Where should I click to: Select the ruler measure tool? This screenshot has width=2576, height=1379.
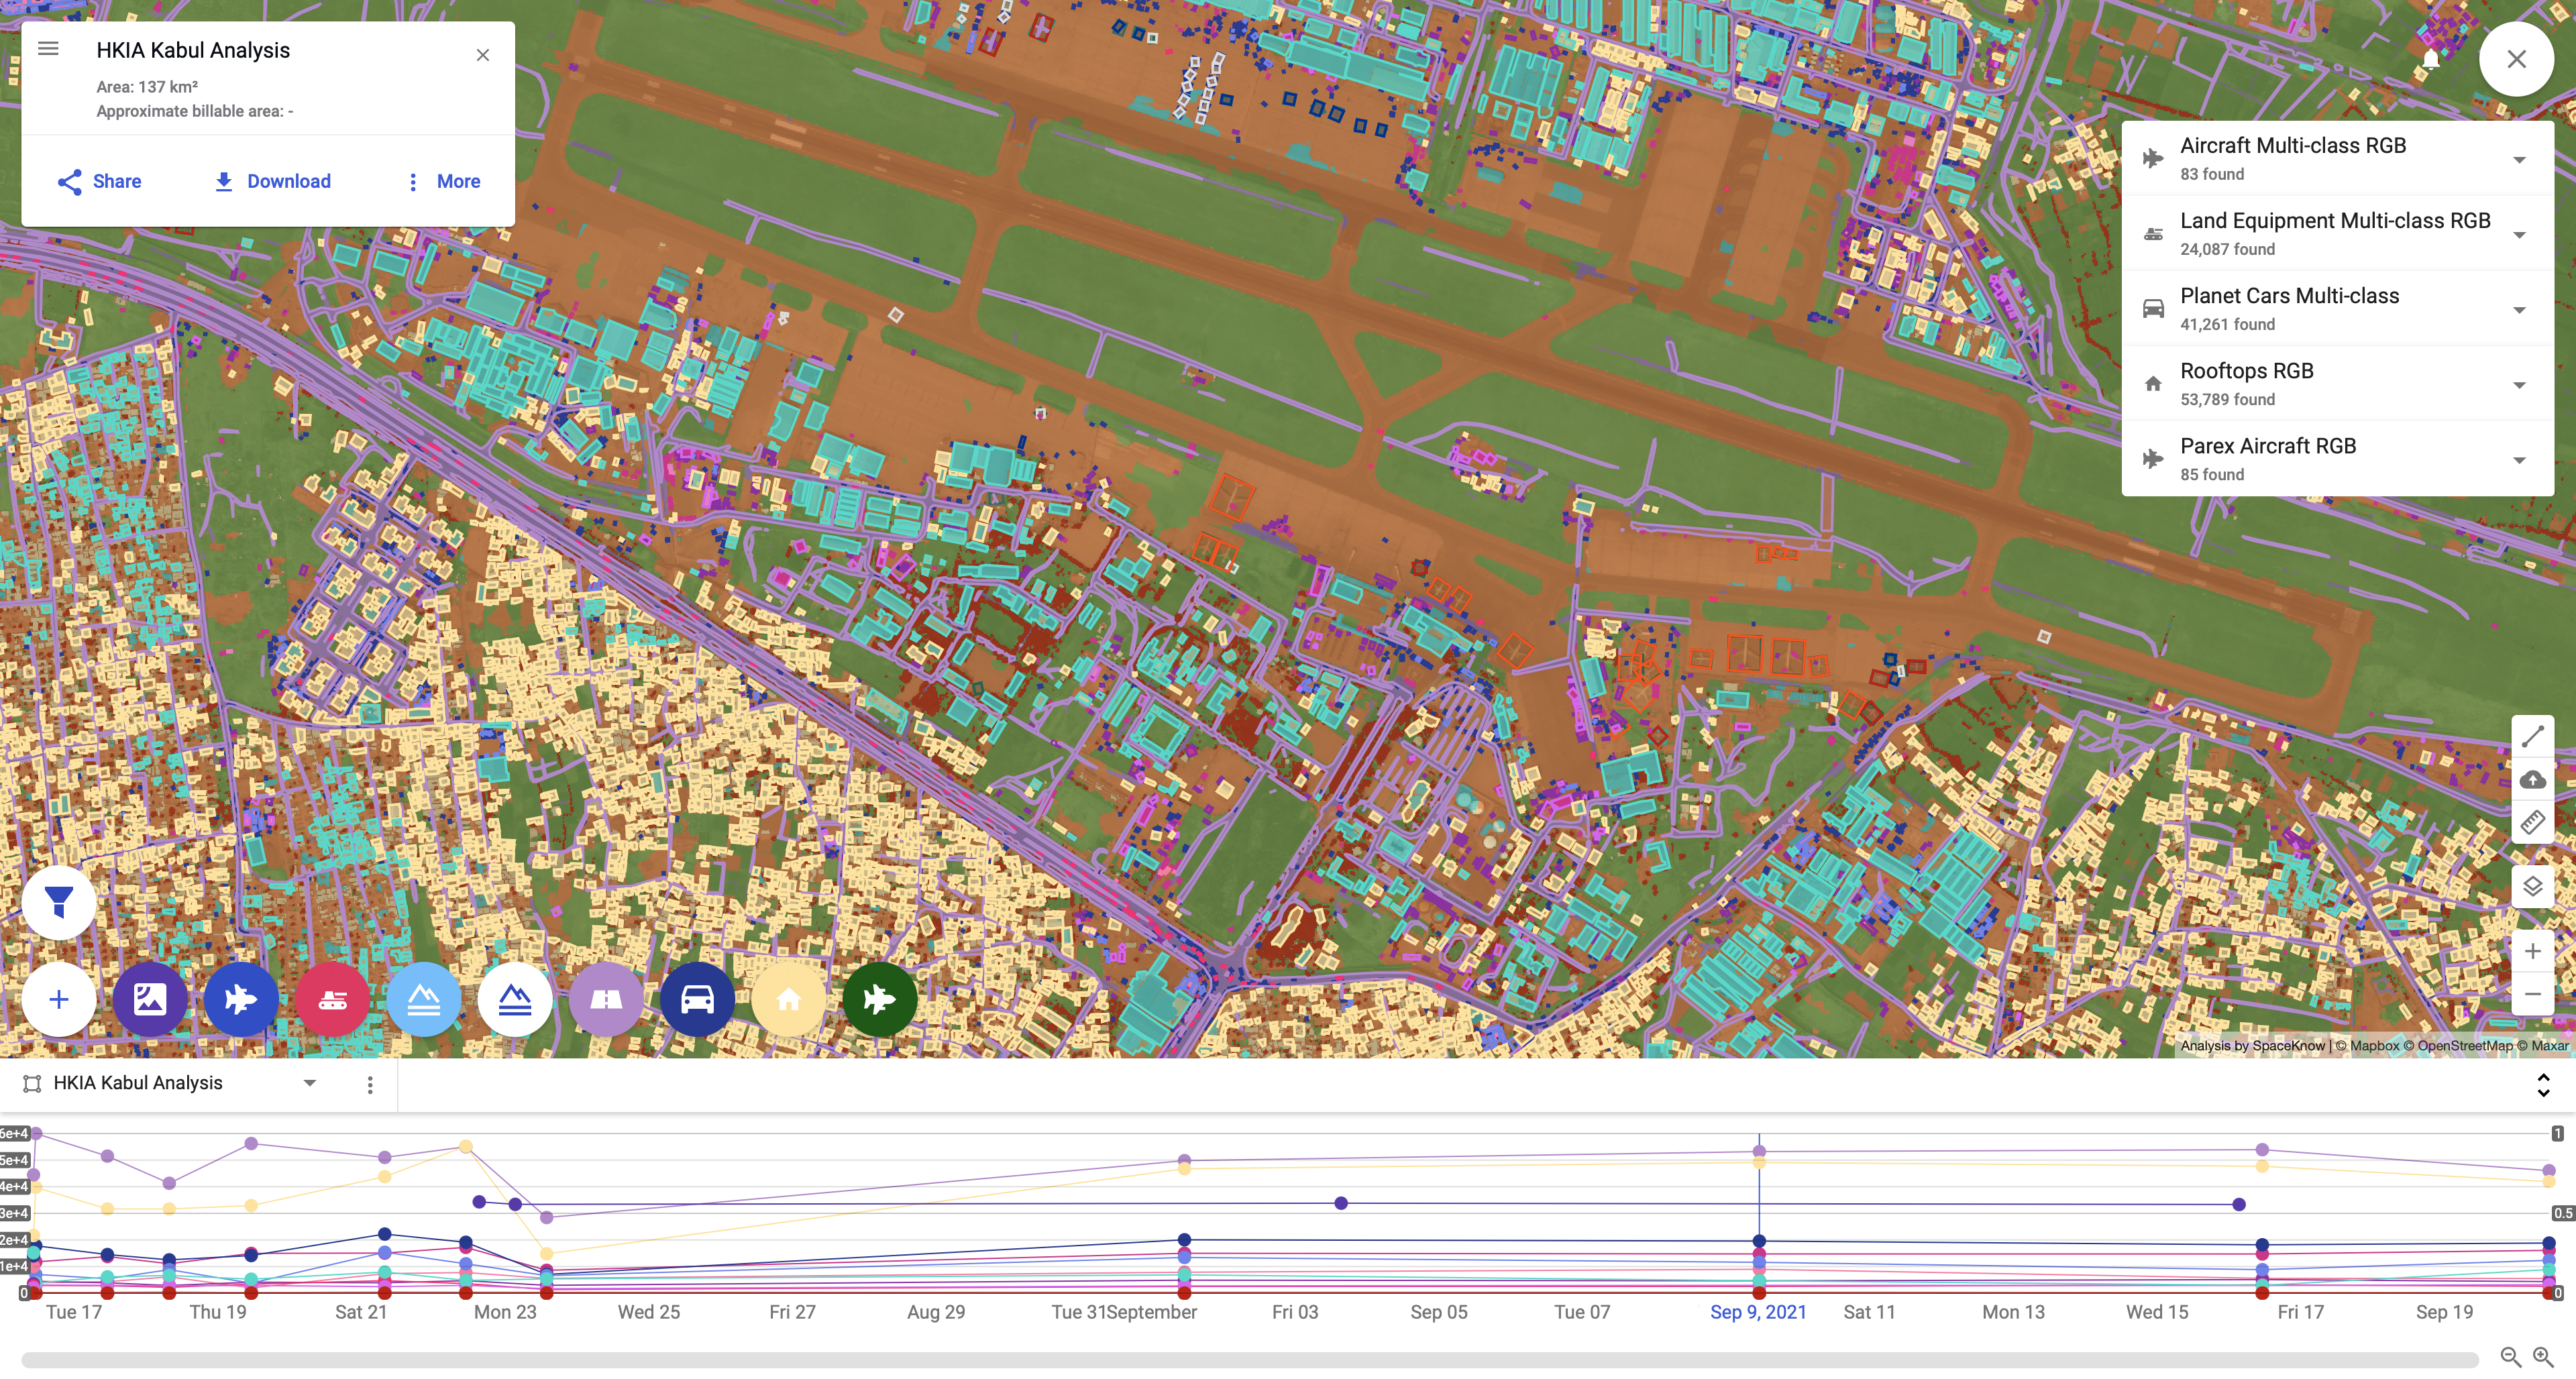point(2532,823)
